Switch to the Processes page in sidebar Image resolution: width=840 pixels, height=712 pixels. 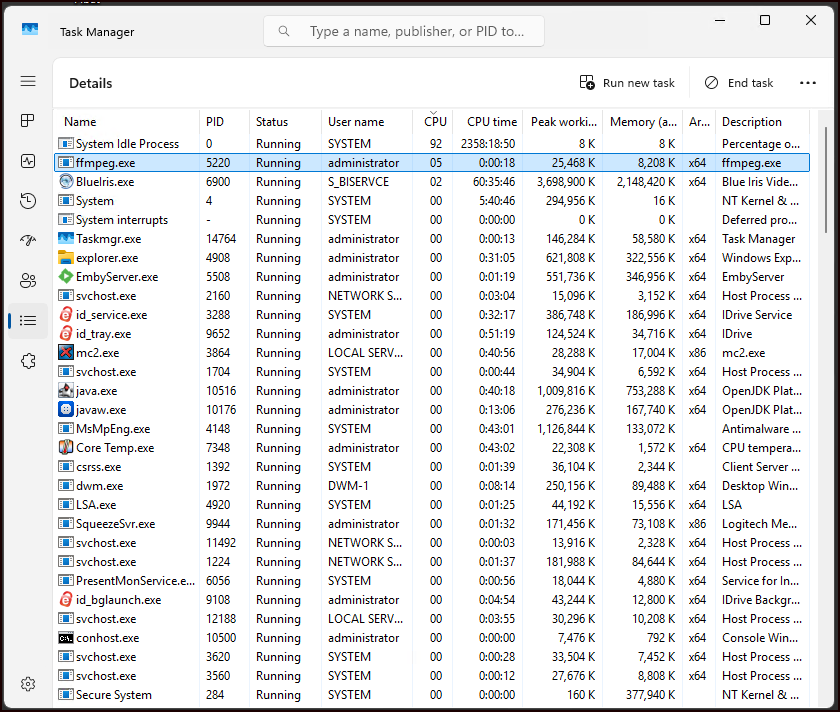pyautogui.click(x=28, y=121)
